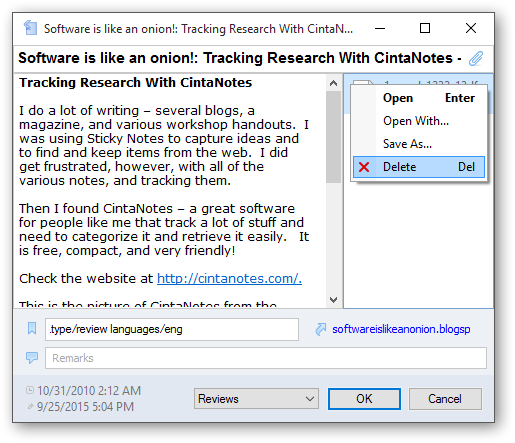Click the modified-time pencil icon

point(30,406)
